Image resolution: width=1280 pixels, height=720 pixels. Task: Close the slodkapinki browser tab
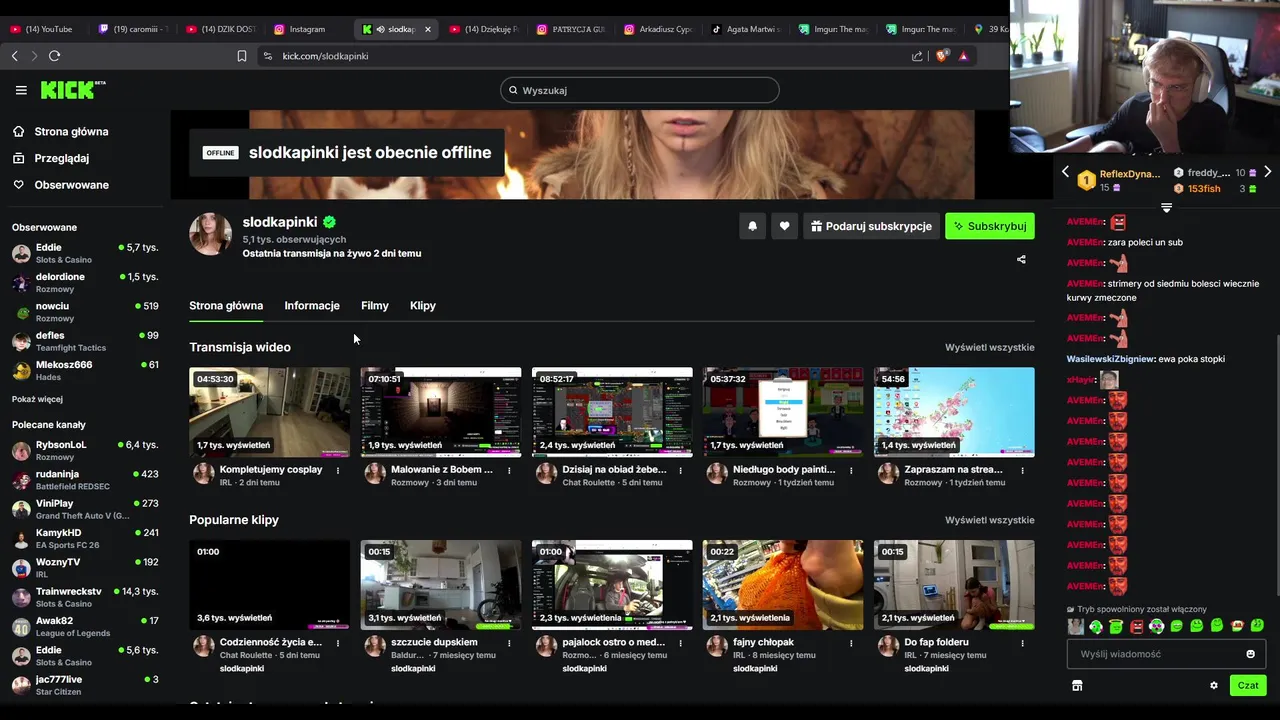pyautogui.click(x=428, y=29)
